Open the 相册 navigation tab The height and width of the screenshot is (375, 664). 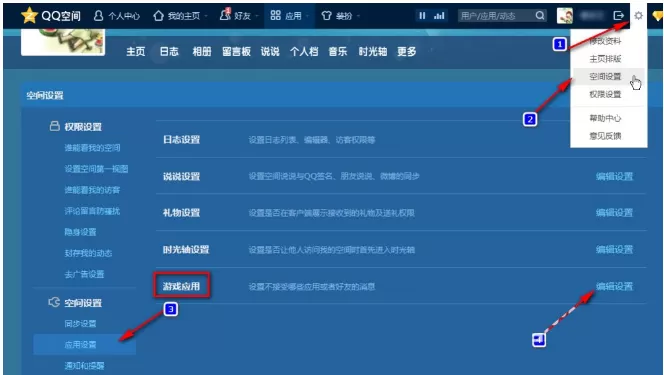(x=202, y=52)
